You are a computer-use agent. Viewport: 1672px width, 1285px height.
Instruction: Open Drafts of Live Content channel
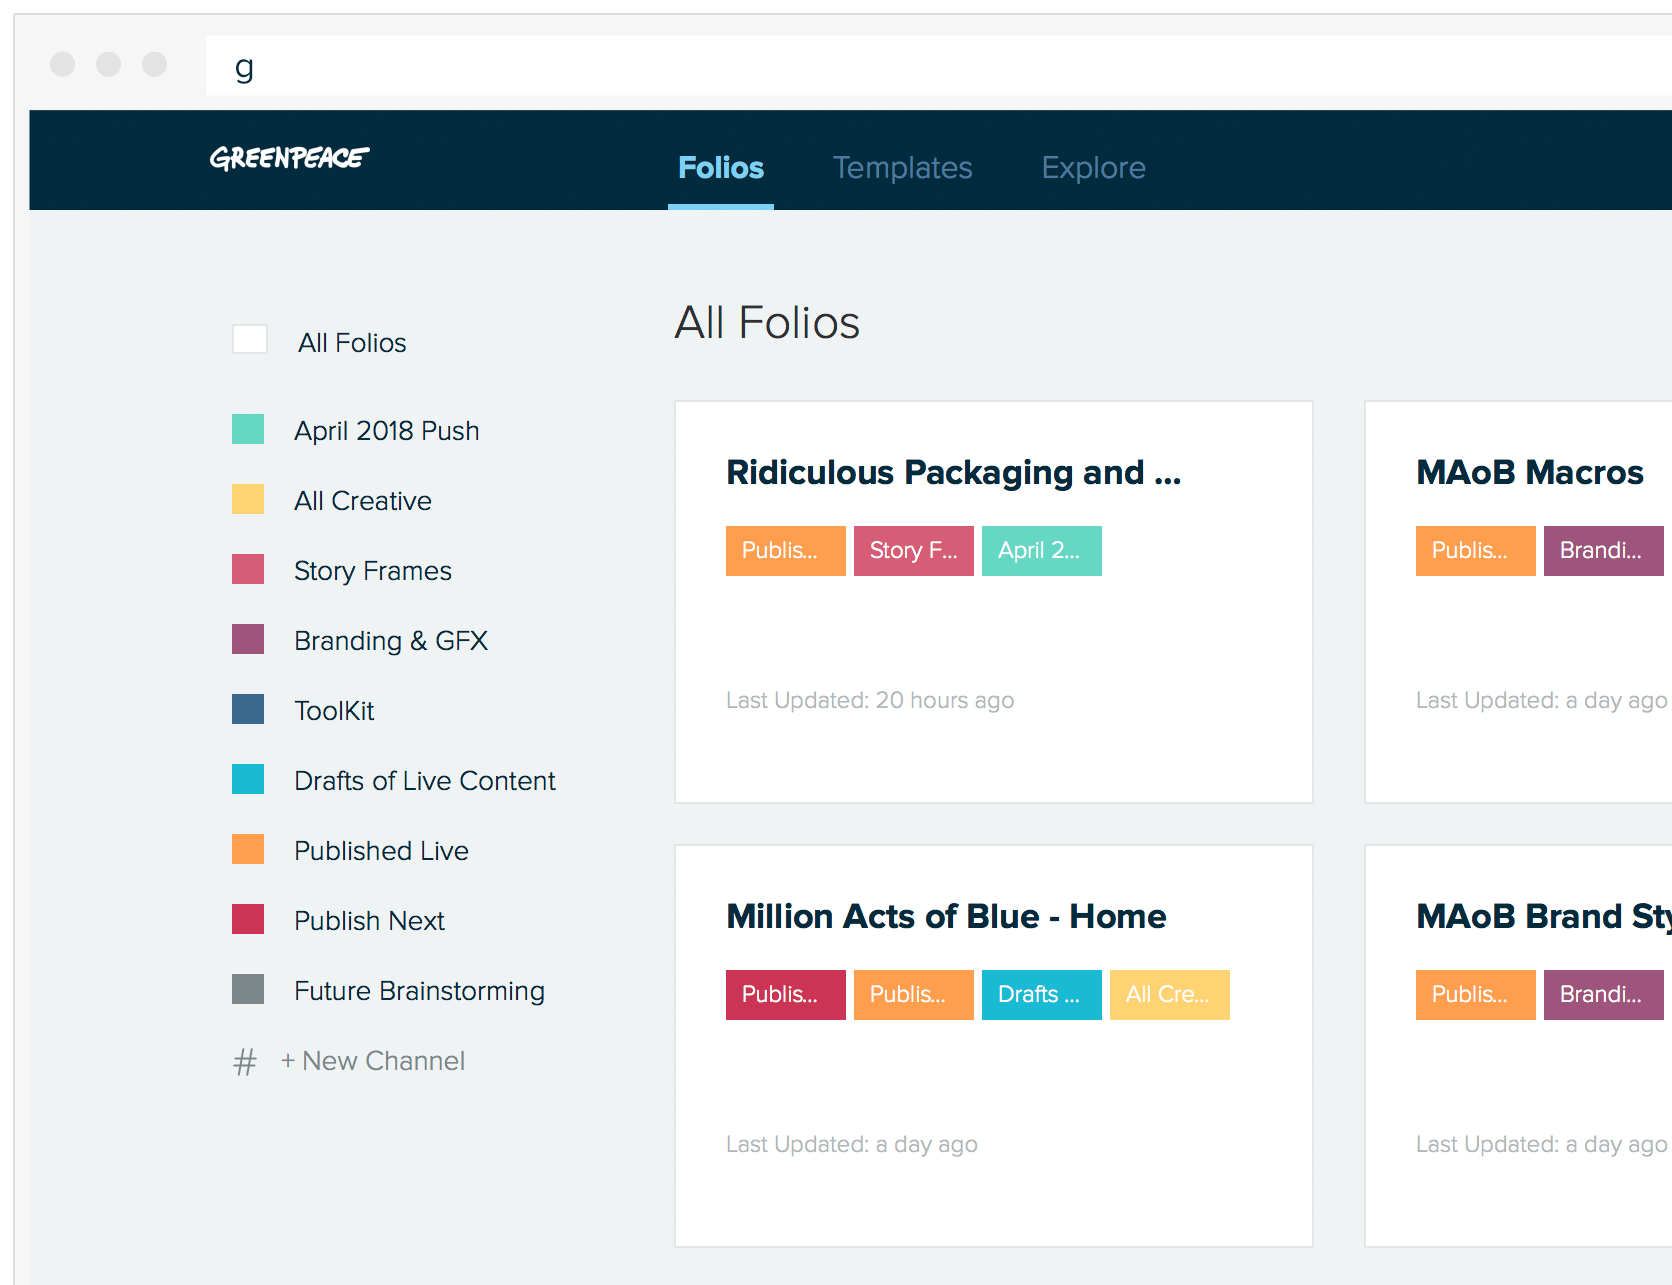click(424, 781)
